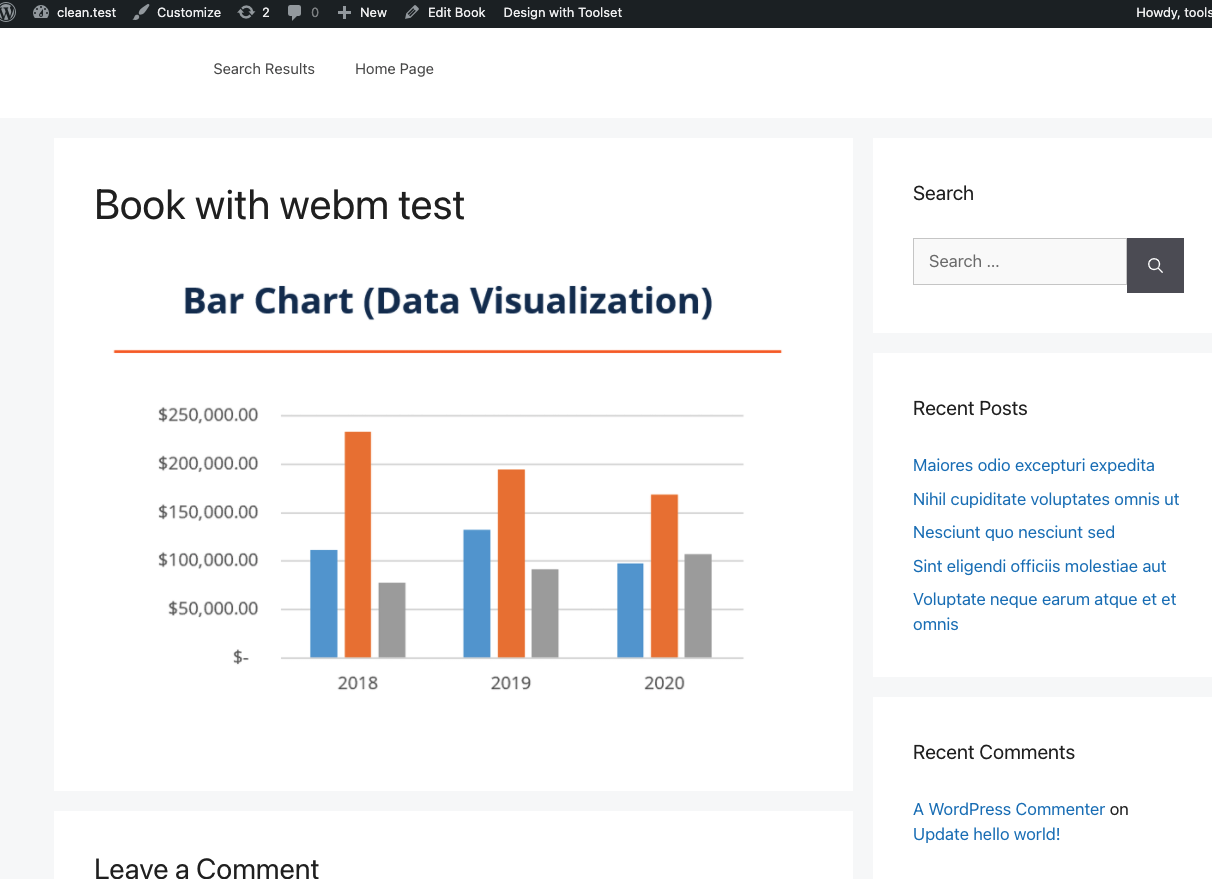
Task: Open the New content menu
Action: point(362,13)
